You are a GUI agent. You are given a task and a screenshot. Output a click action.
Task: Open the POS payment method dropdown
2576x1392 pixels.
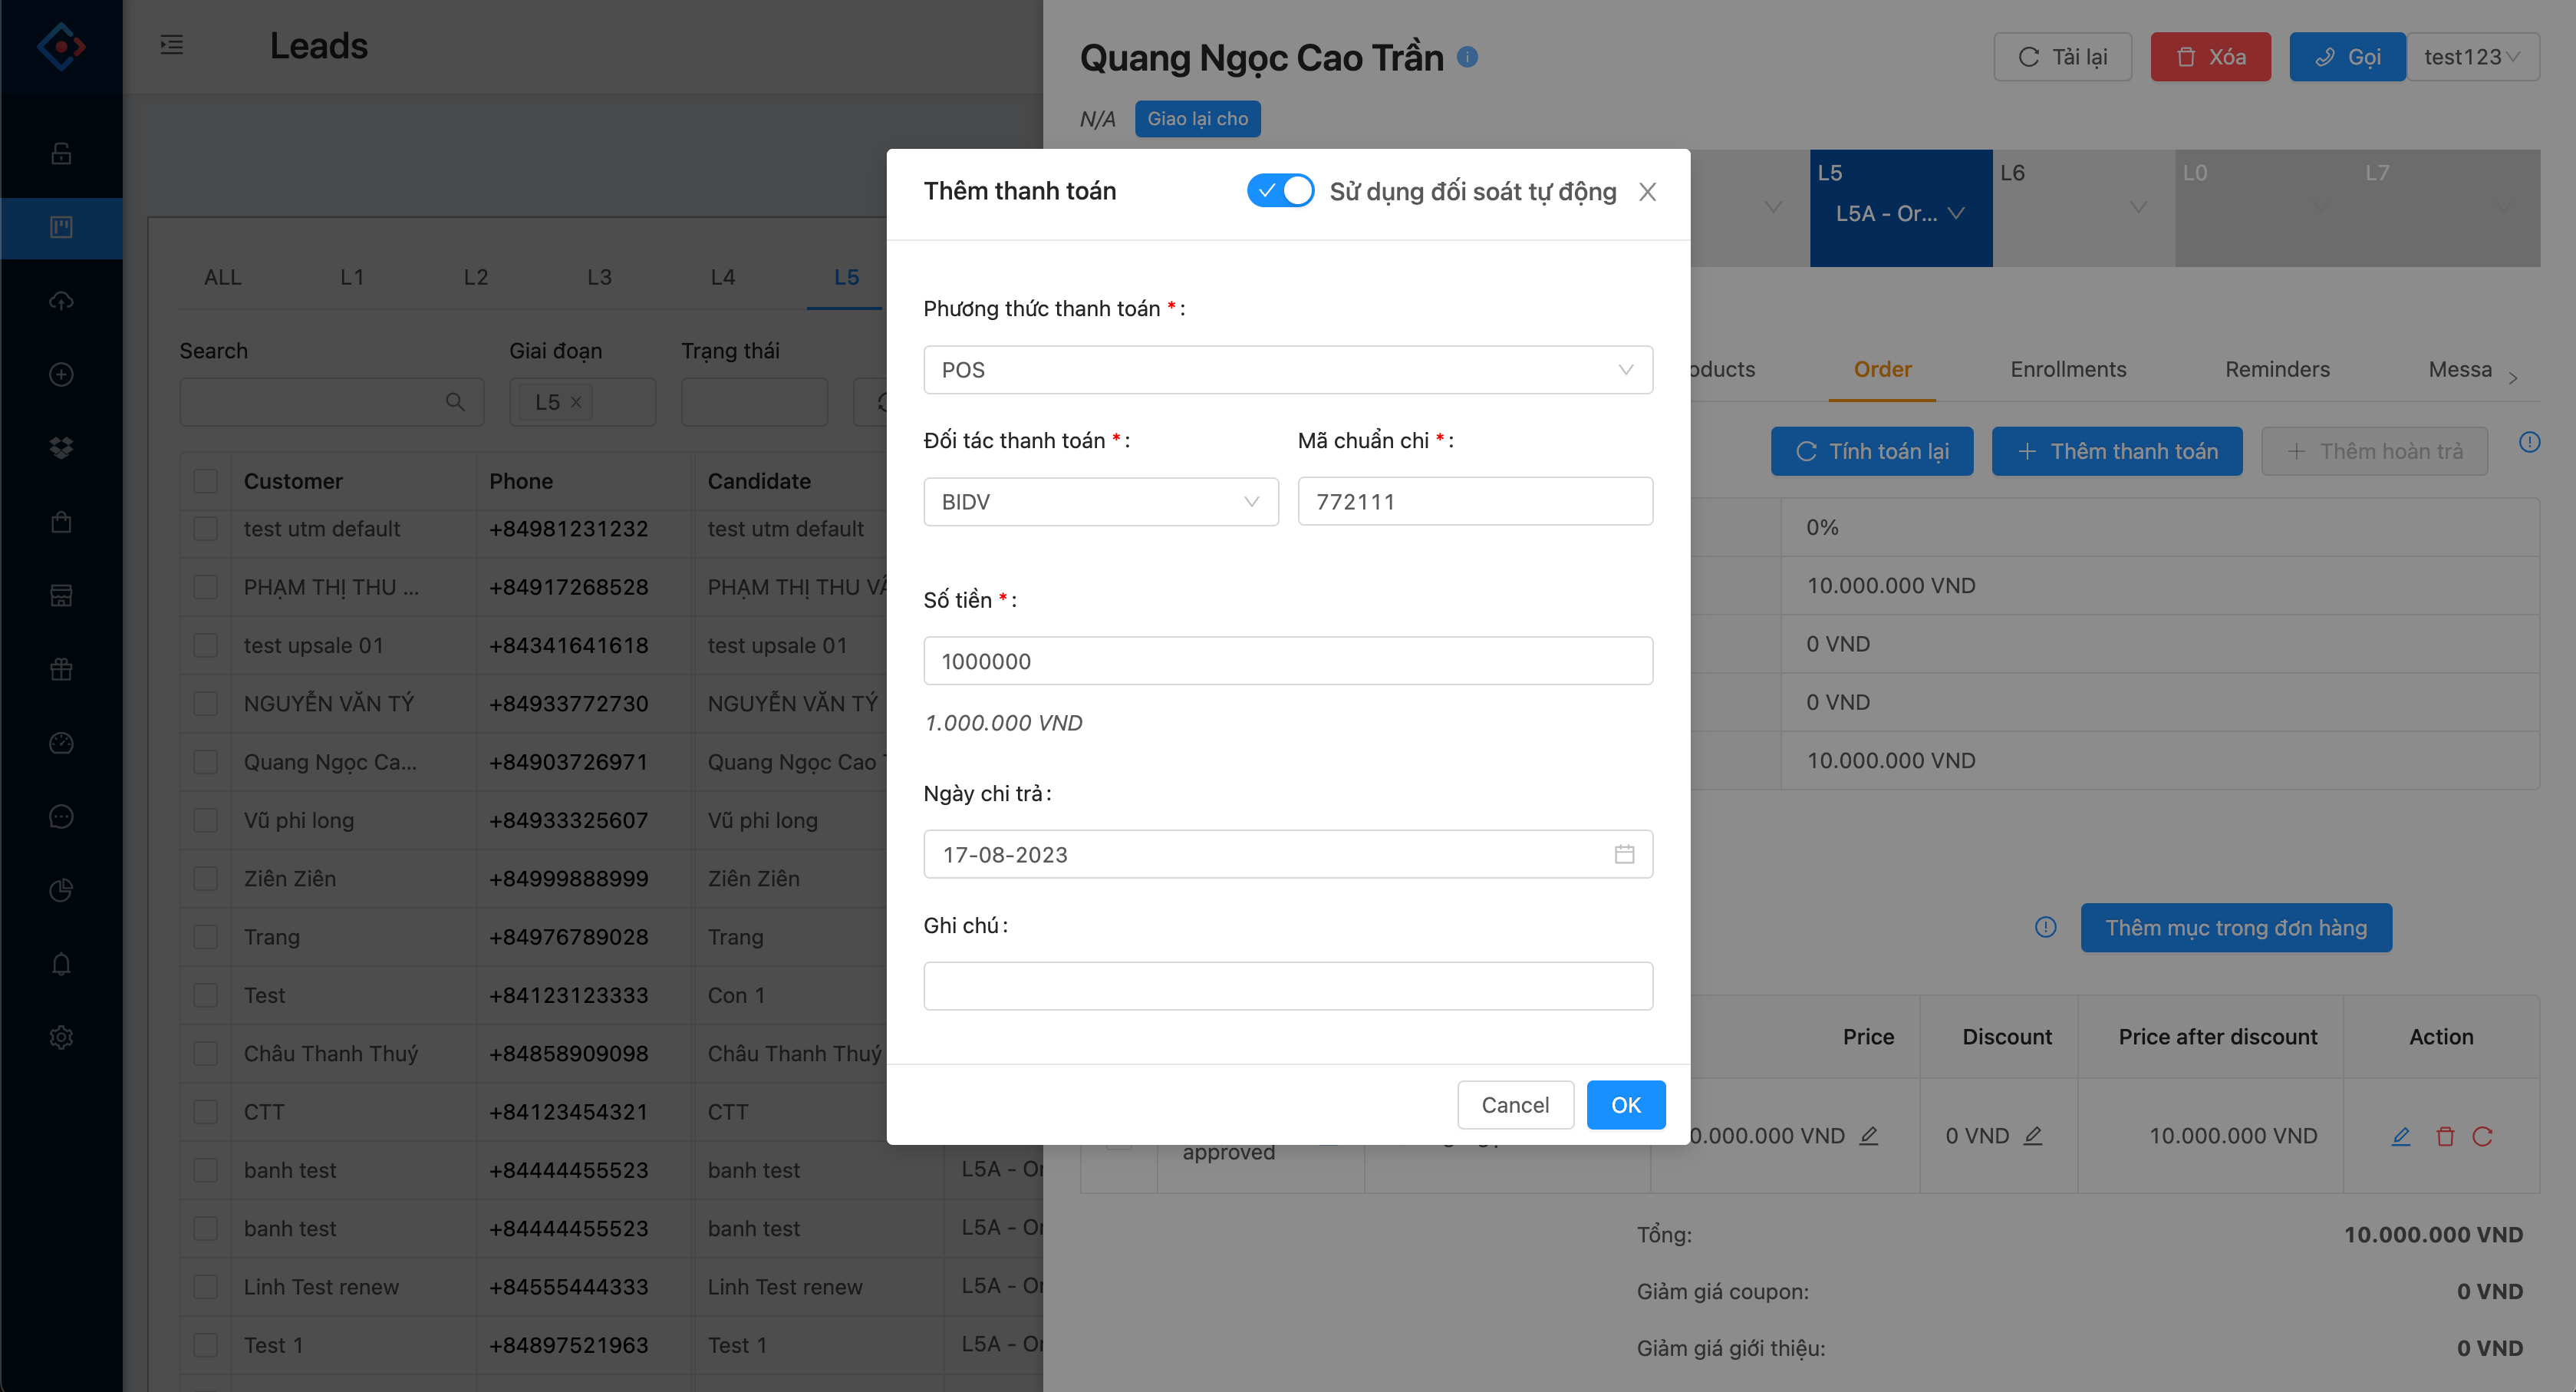click(1287, 370)
